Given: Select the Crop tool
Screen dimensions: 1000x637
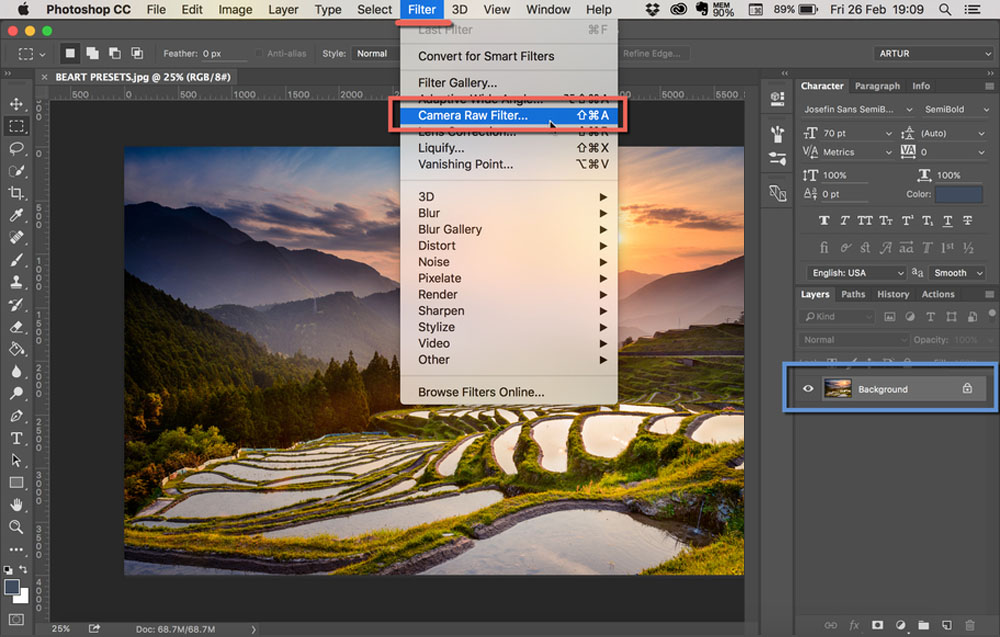Looking at the screenshot, I should [x=15, y=191].
